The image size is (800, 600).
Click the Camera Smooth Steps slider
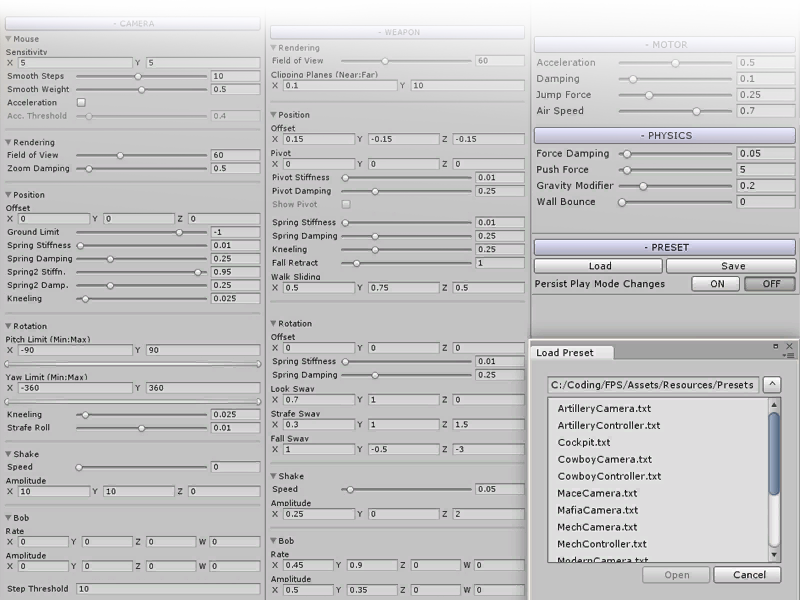coord(141,77)
